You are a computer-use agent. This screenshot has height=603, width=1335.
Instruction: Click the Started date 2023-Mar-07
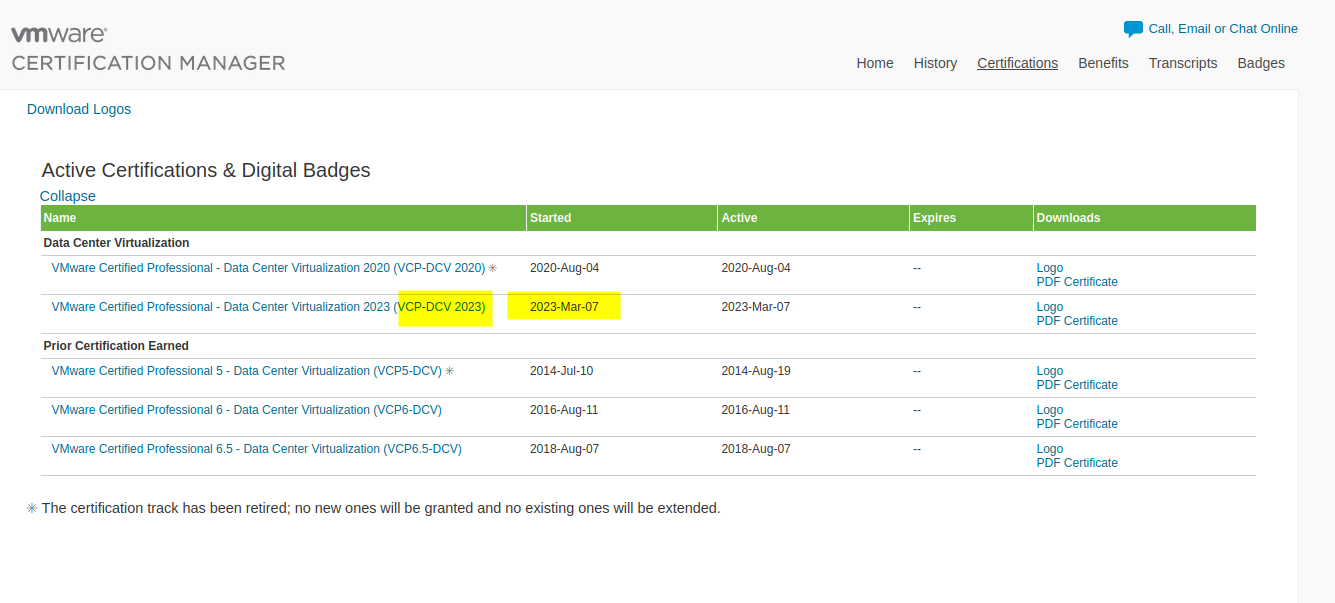(x=564, y=307)
